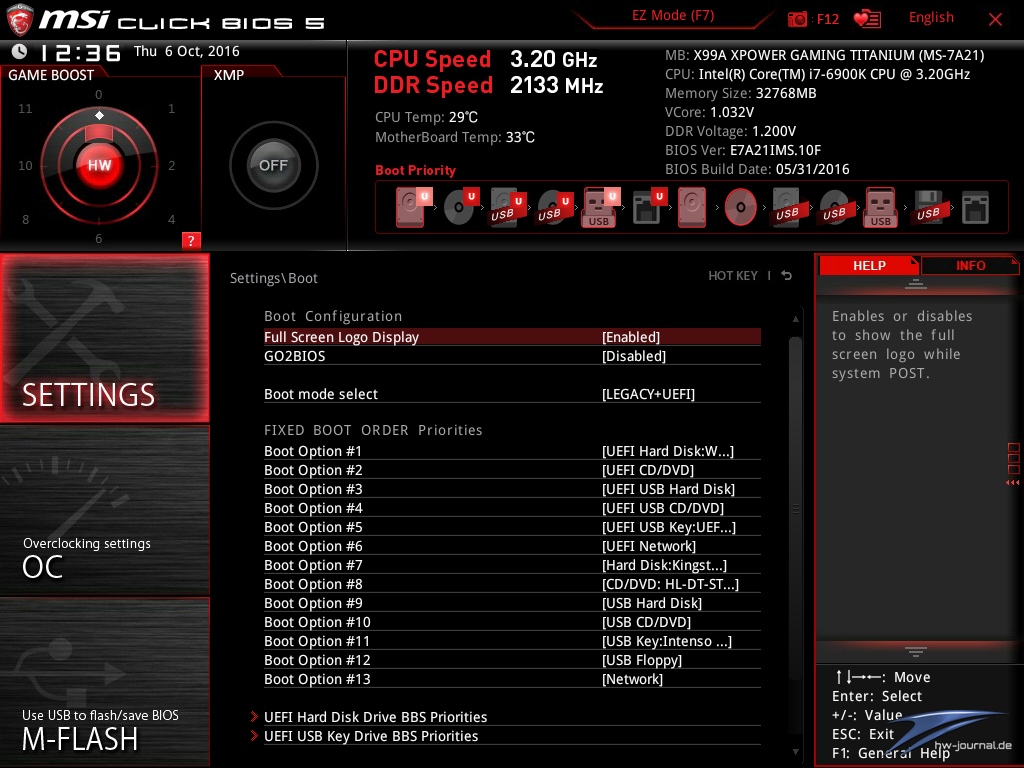Screen dimensions: 1024x768
Task: Switch to EZ Mode (F7)
Action: tap(673, 16)
